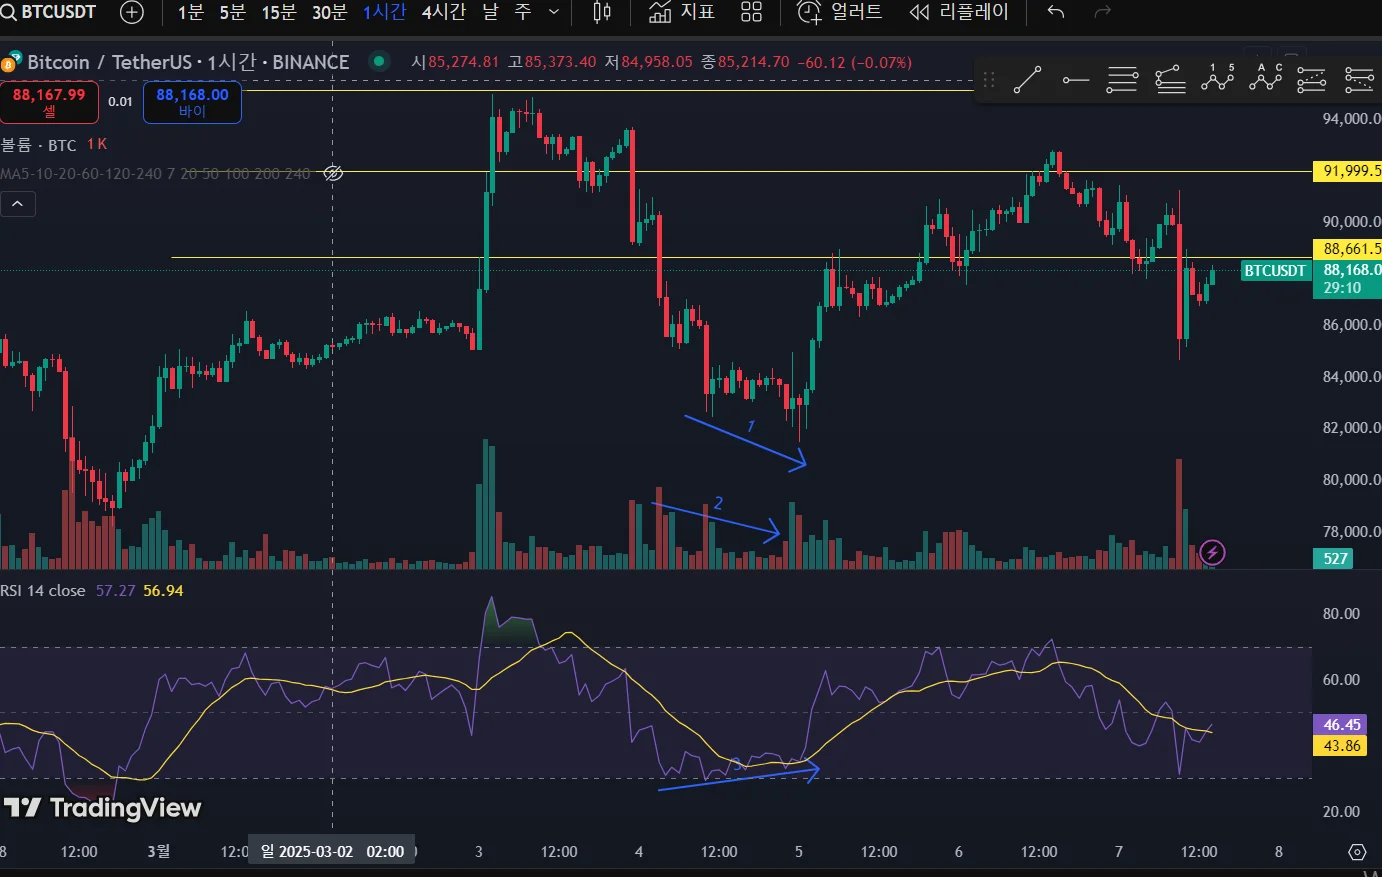Open symbol search for BTCUSDT

pos(50,12)
